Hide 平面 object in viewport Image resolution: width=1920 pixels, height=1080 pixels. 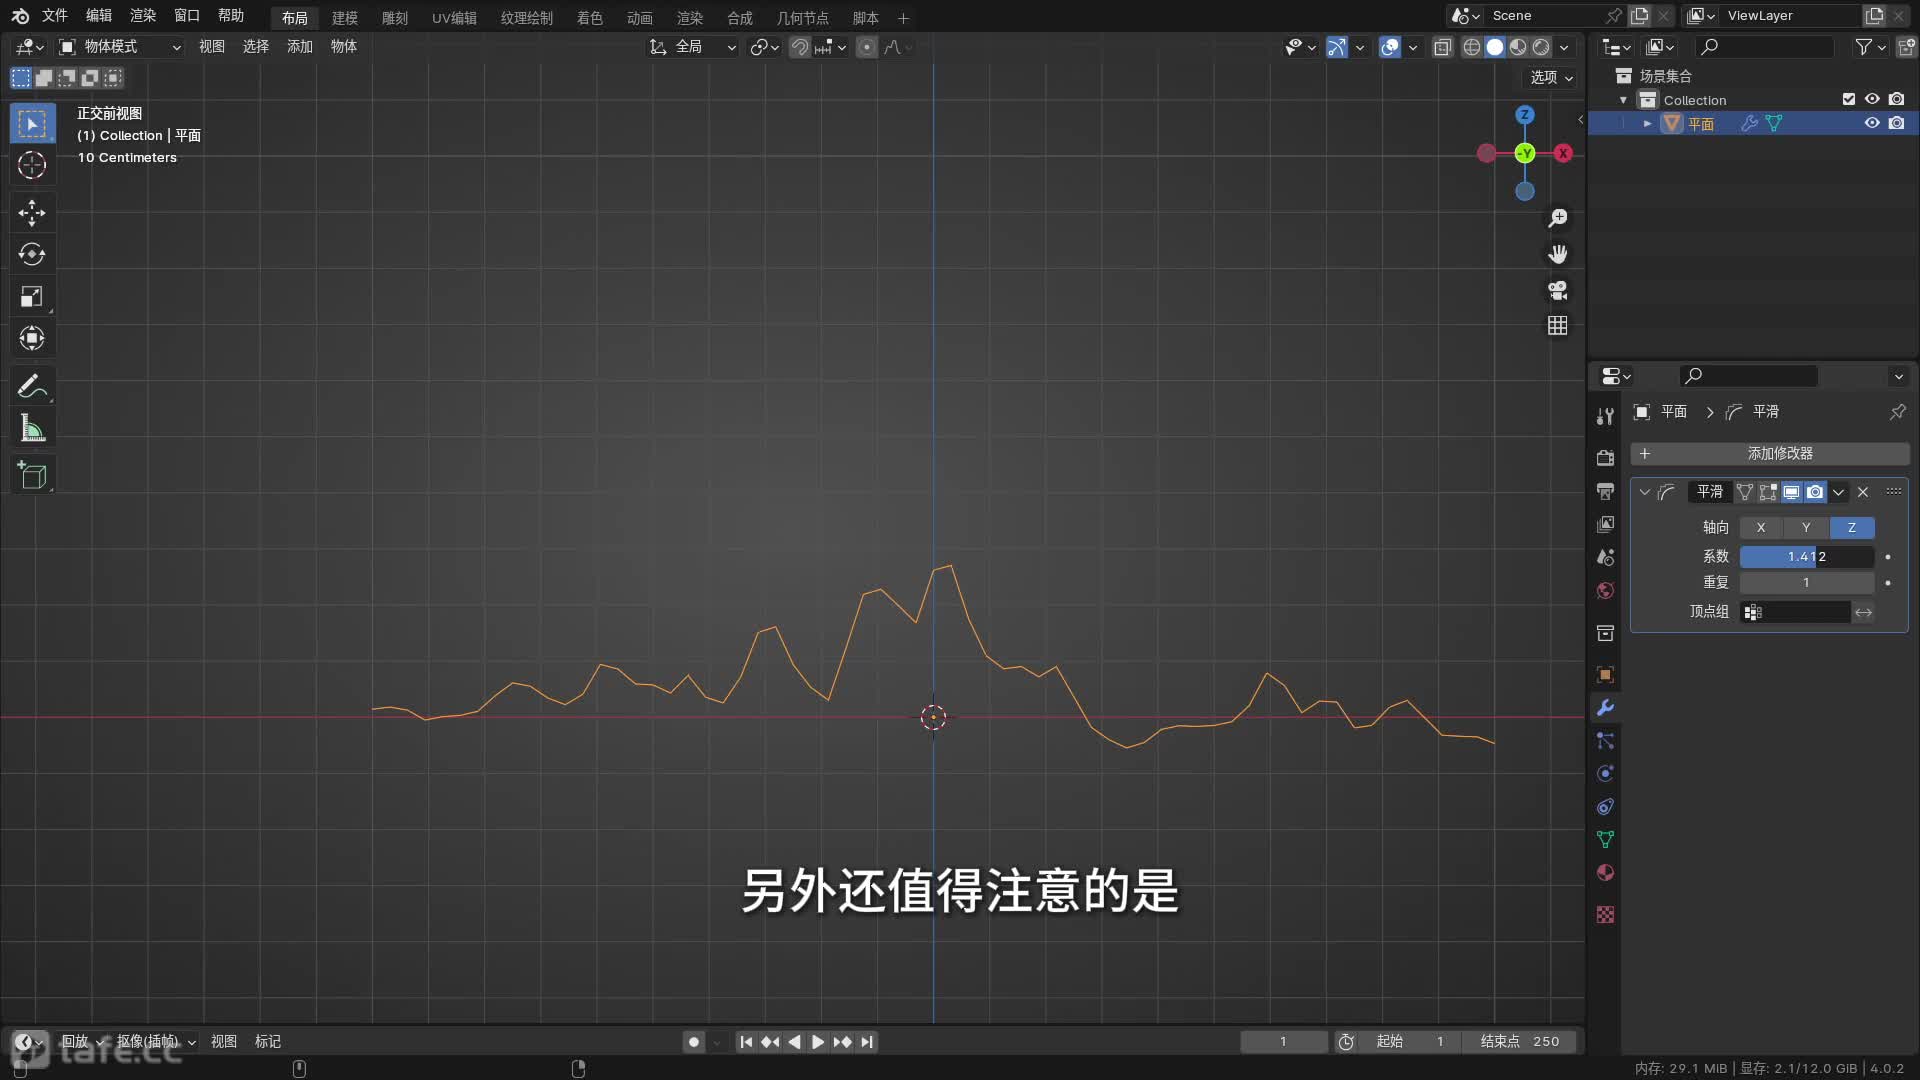coord(1872,123)
